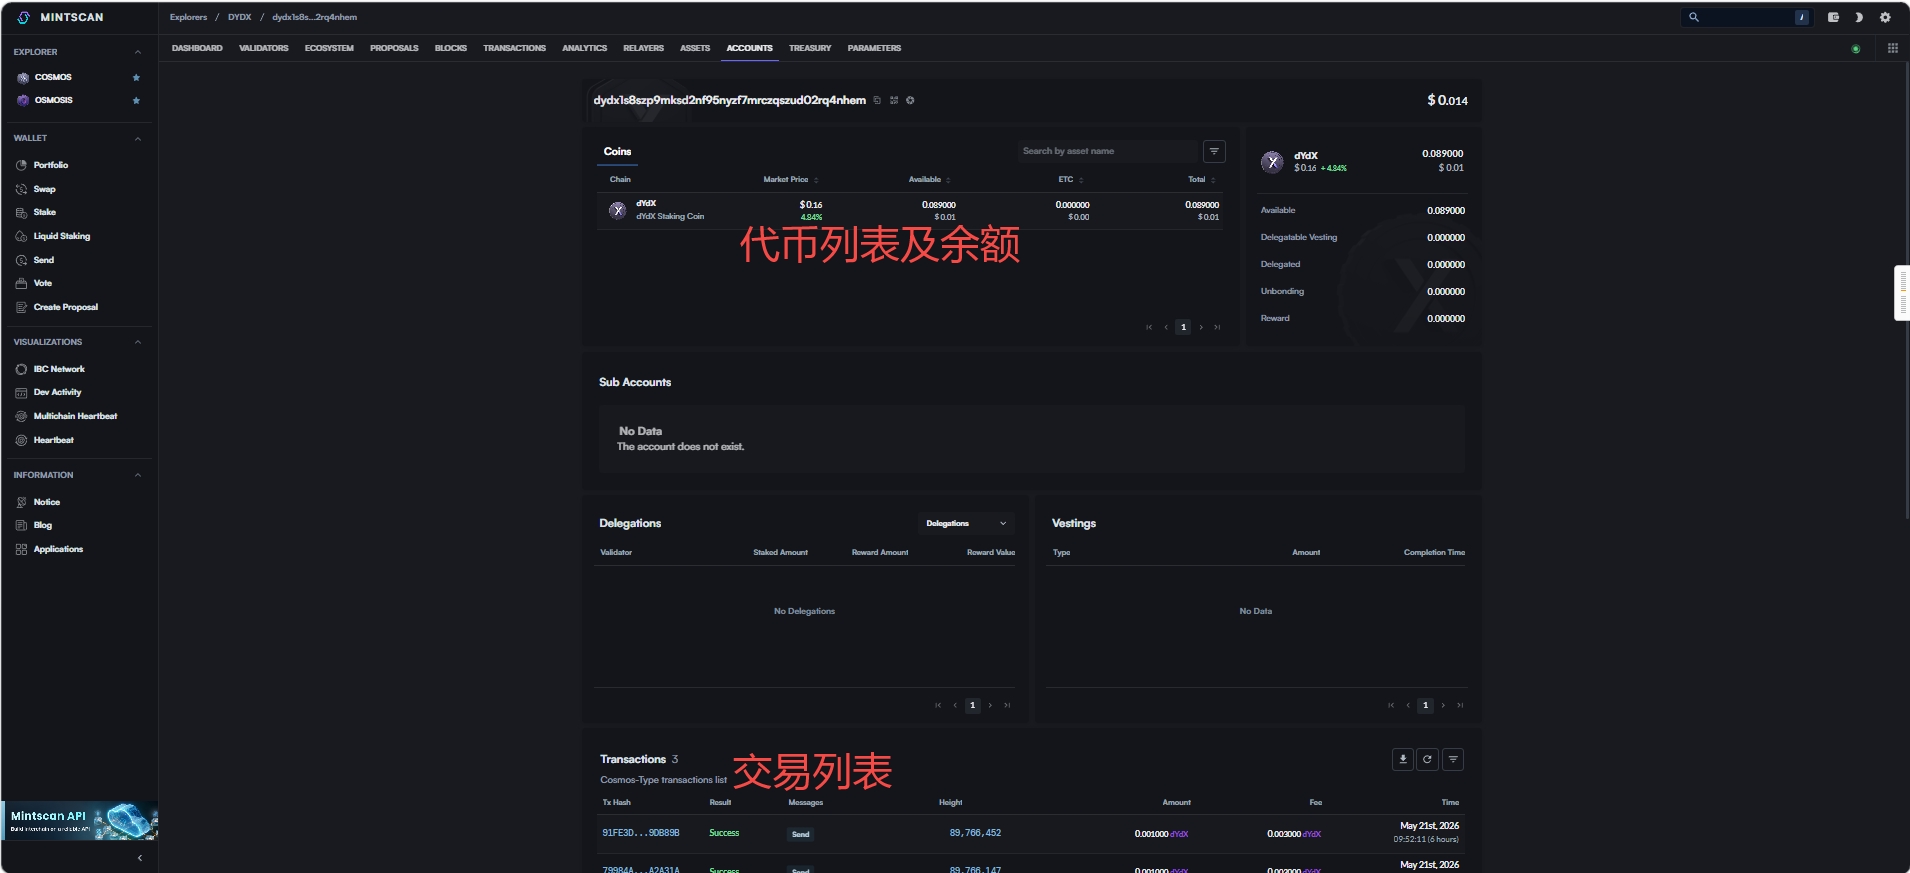Open the wallet icon in top bar
Screen dimensions: 1910x873
(x=1833, y=17)
